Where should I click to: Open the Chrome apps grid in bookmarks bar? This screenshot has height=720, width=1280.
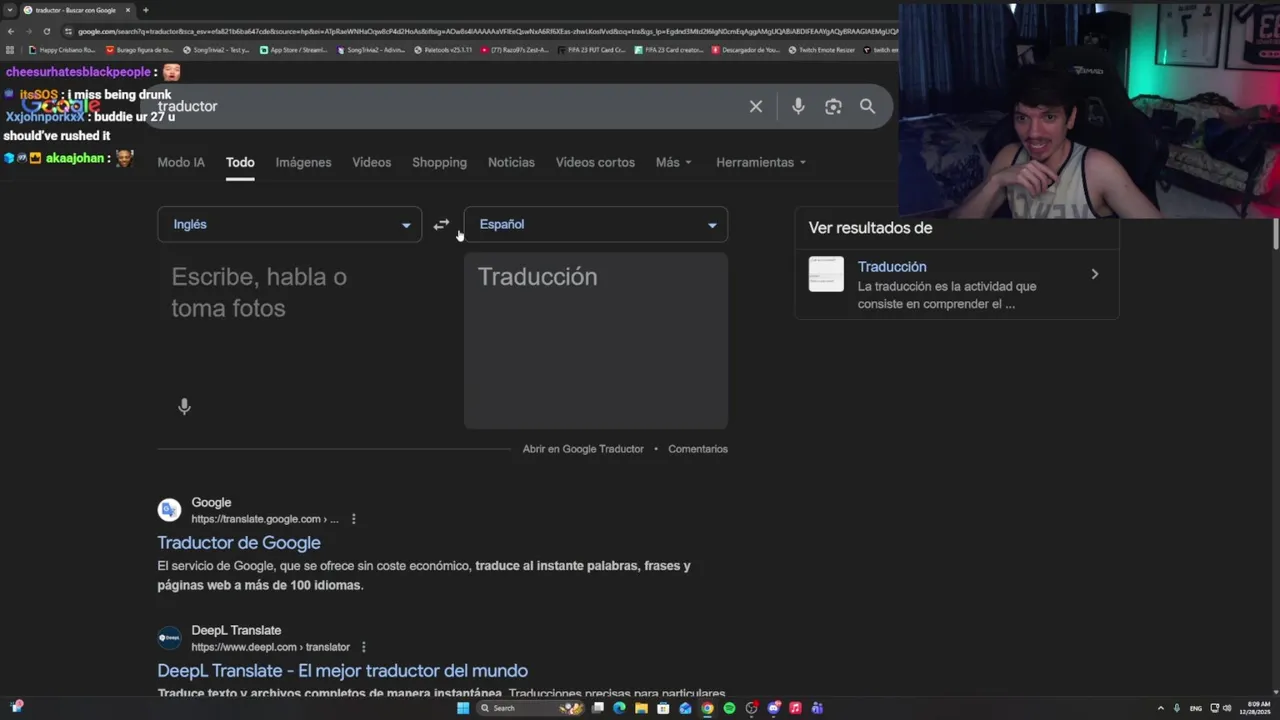point(10,49)
